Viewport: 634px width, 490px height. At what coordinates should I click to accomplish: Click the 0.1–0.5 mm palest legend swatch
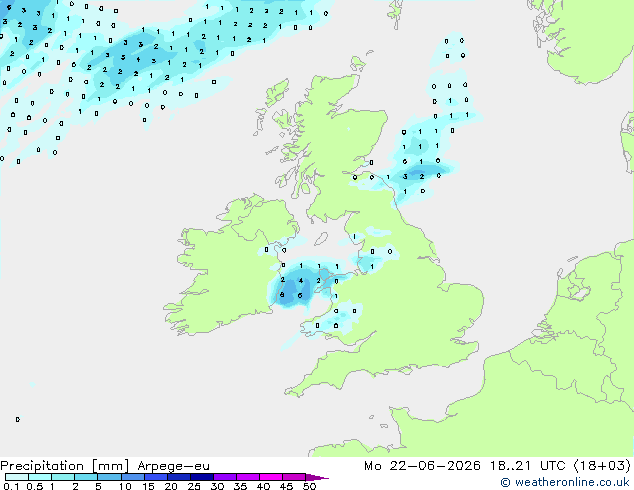tap(17, 477)
